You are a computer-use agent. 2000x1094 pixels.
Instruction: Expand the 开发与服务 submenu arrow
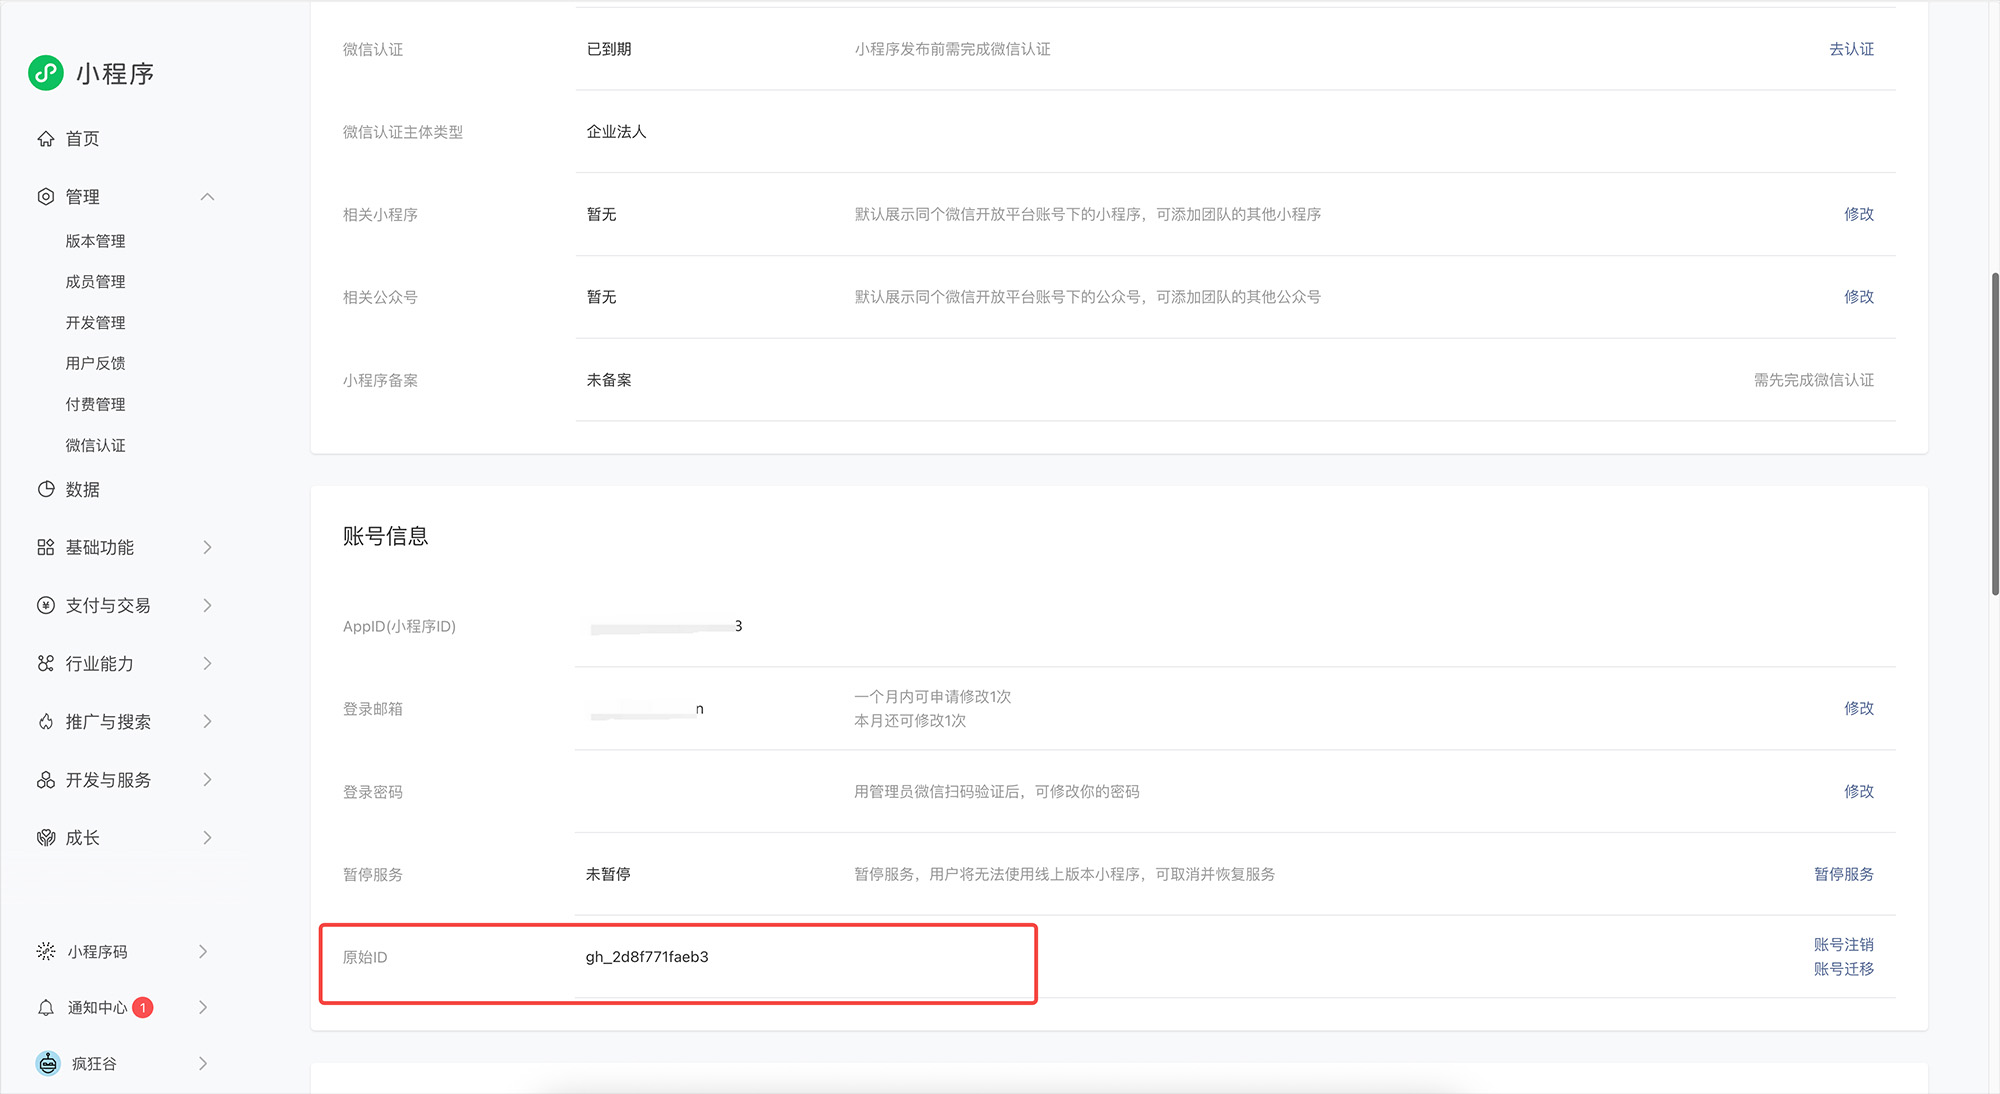(207, 779)
